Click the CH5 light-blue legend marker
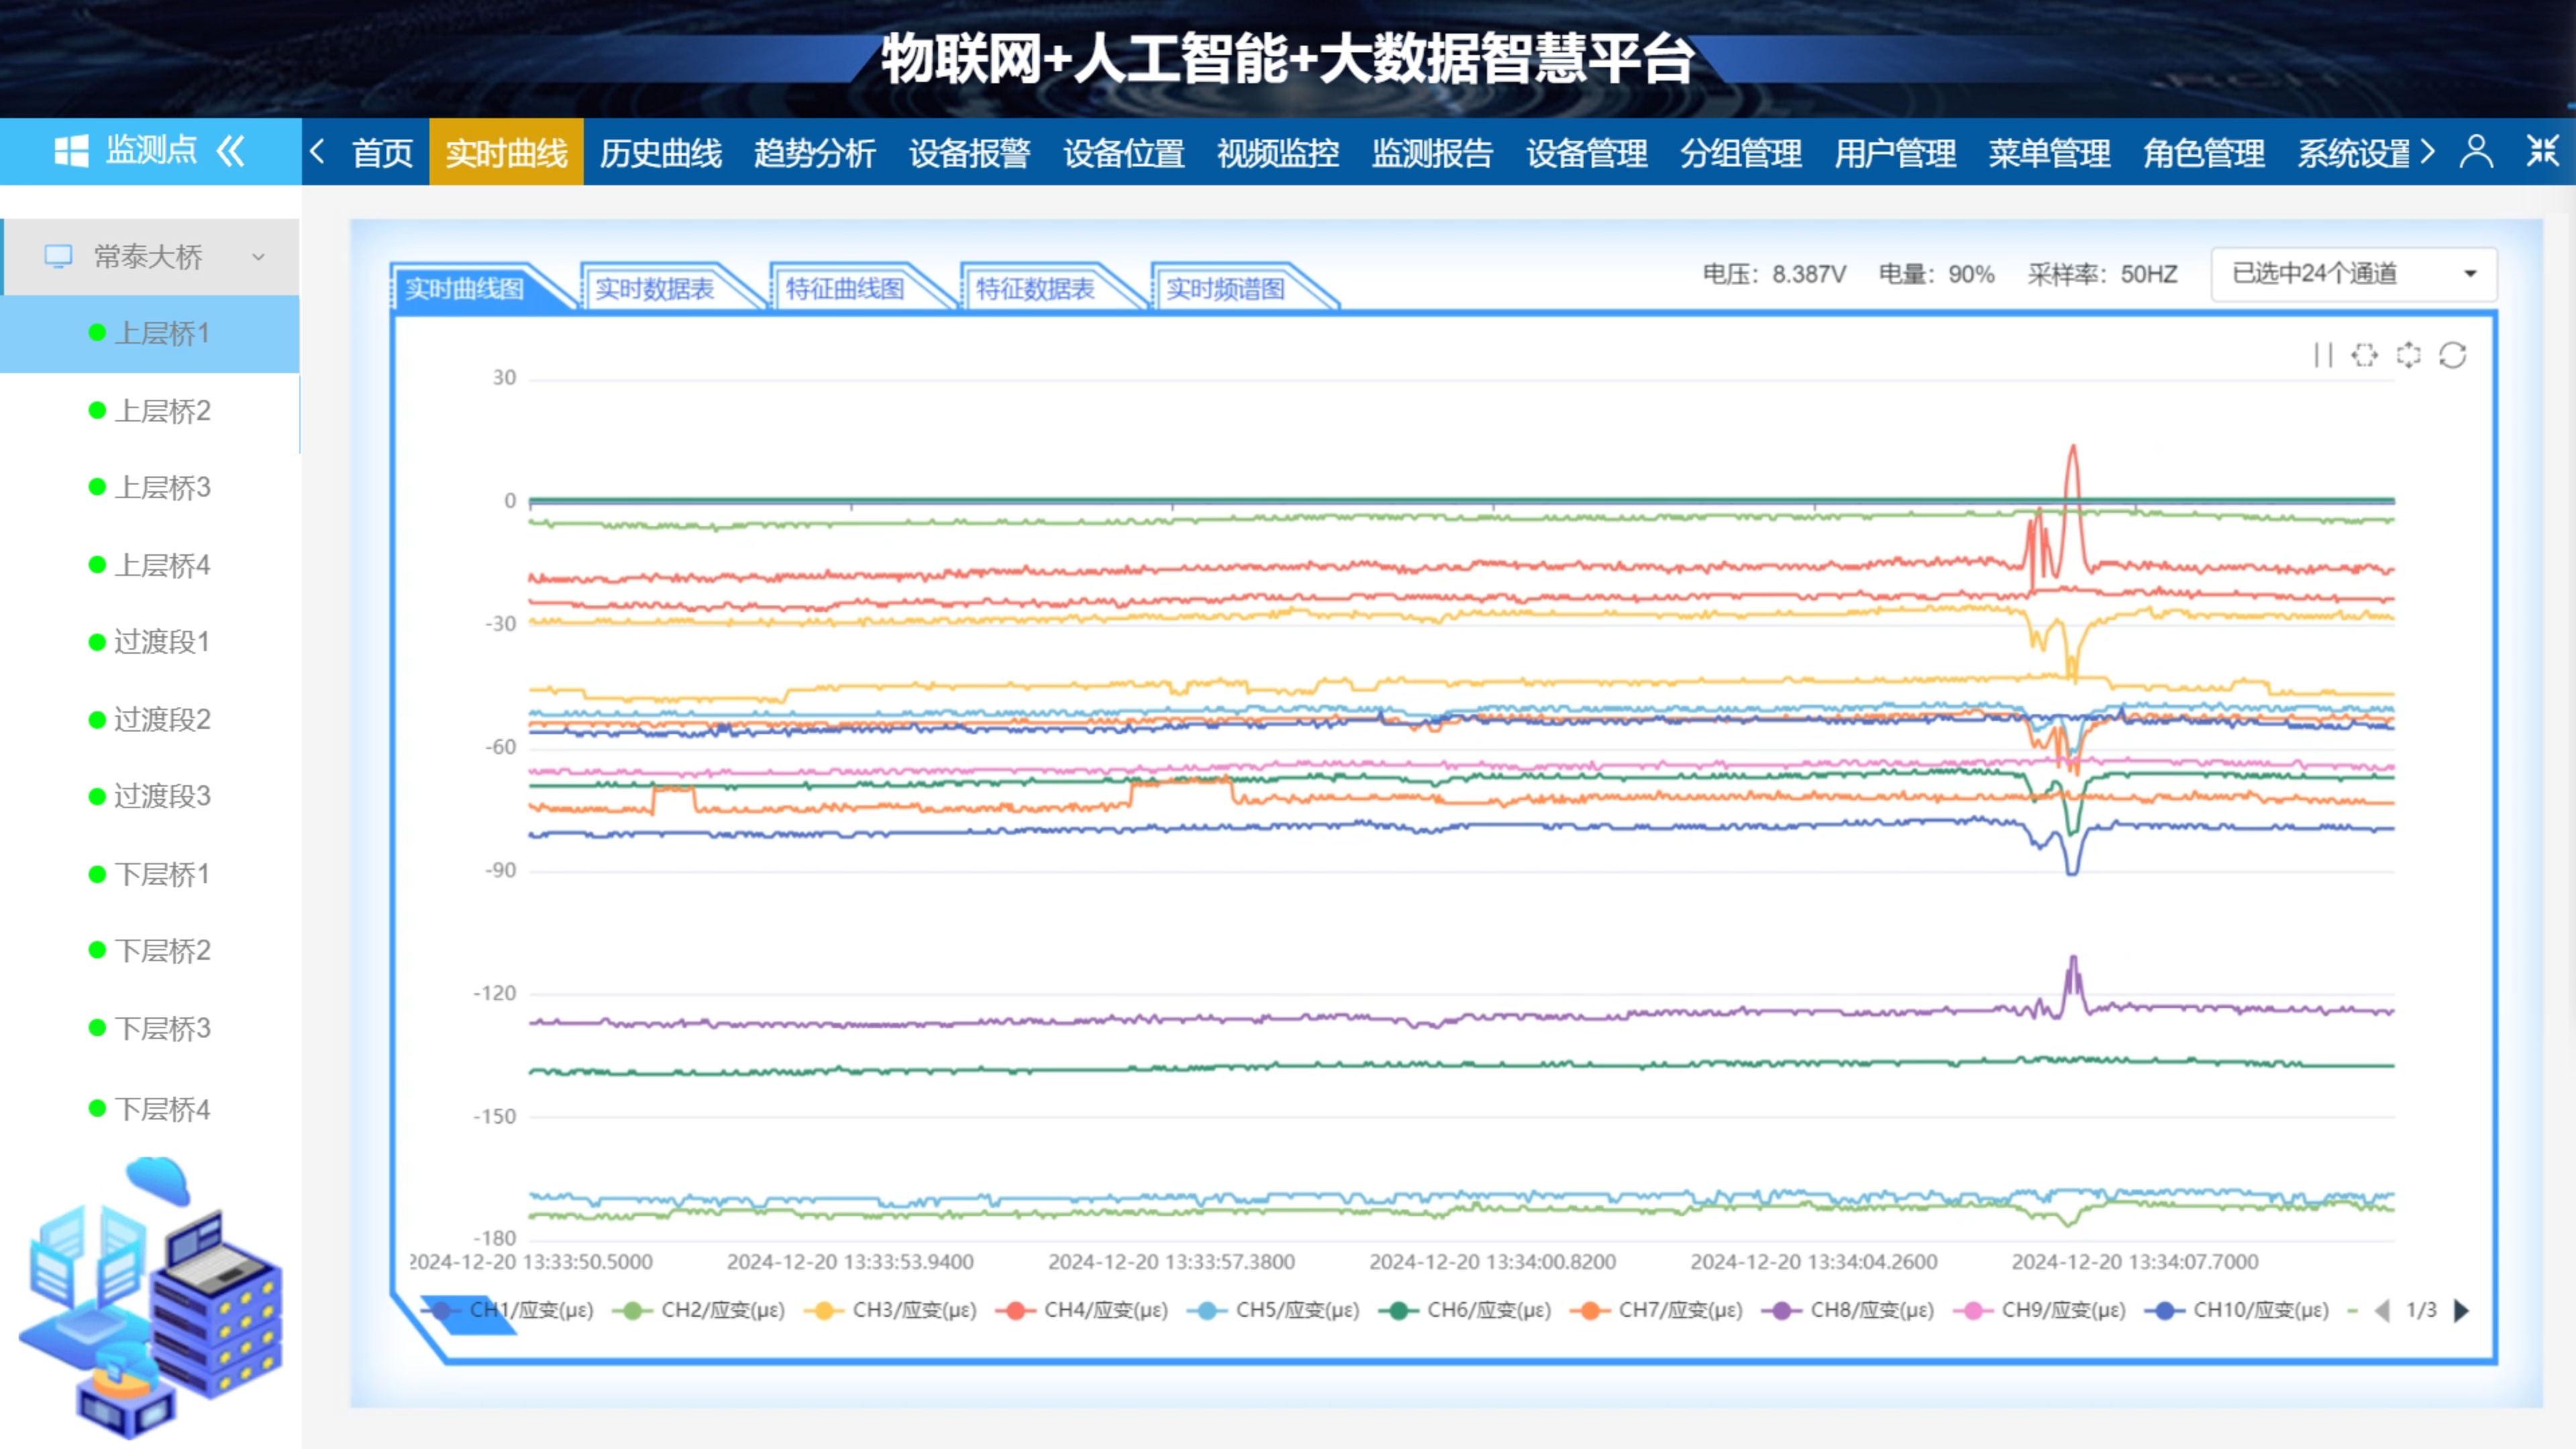The height and width of the screenshot is (1449, 2576). 1208,1310
